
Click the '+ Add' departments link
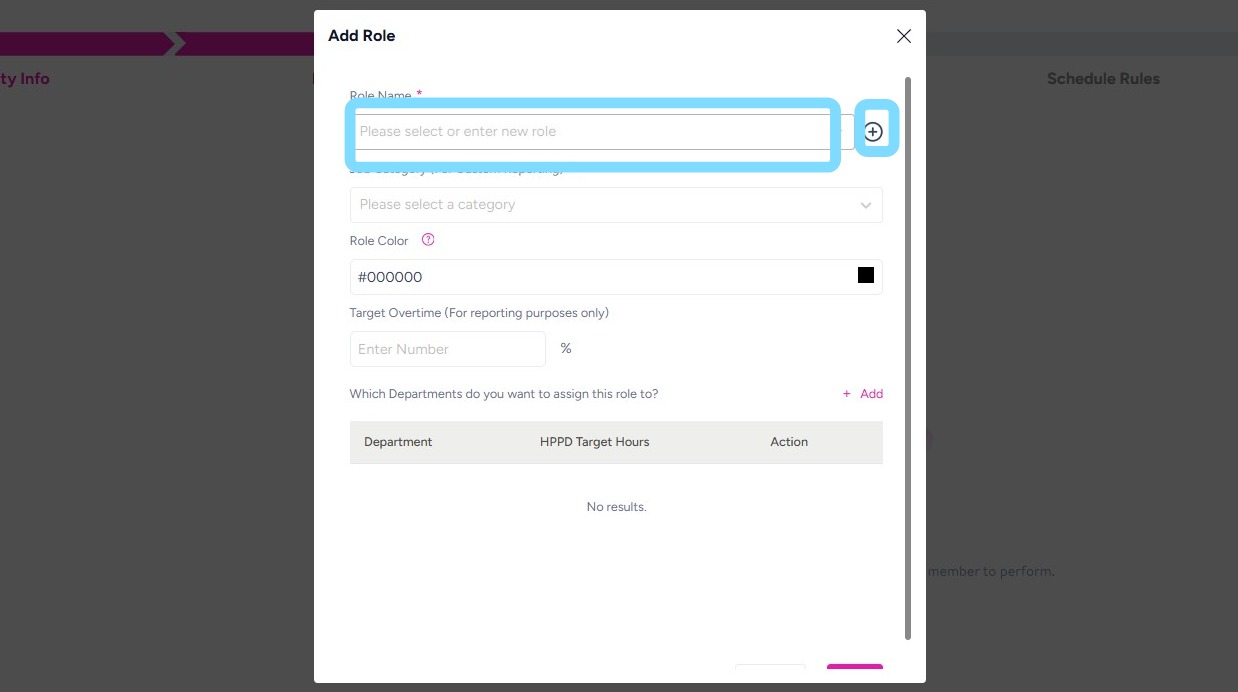(x=863, y=394)
